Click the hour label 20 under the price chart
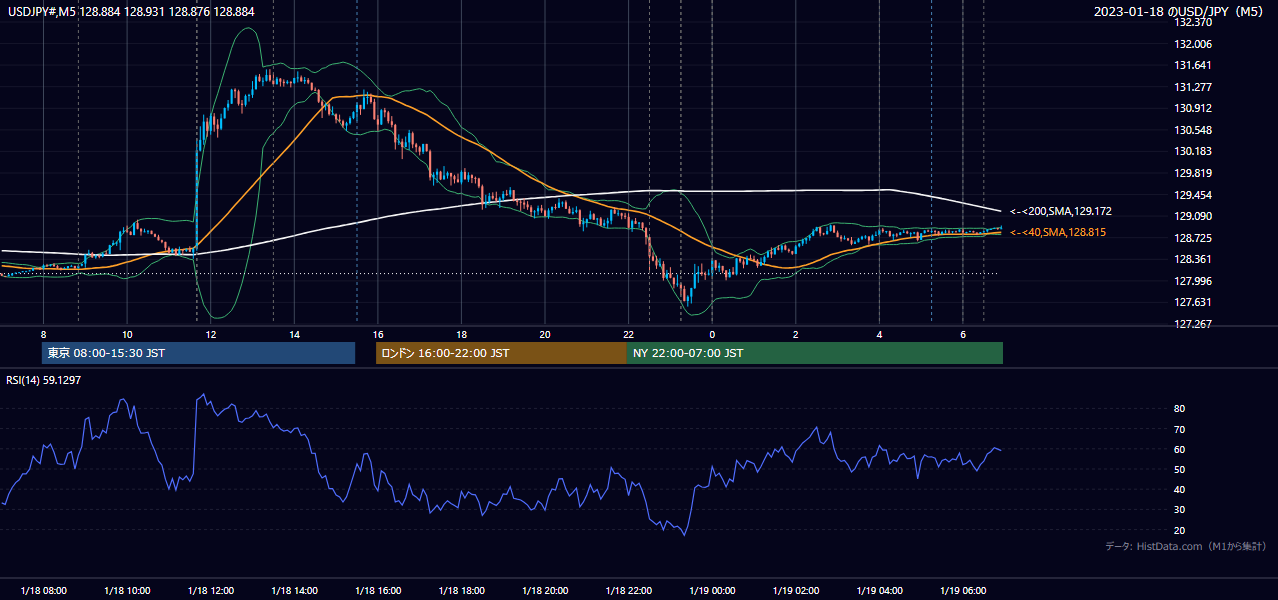 pos(545,334)
